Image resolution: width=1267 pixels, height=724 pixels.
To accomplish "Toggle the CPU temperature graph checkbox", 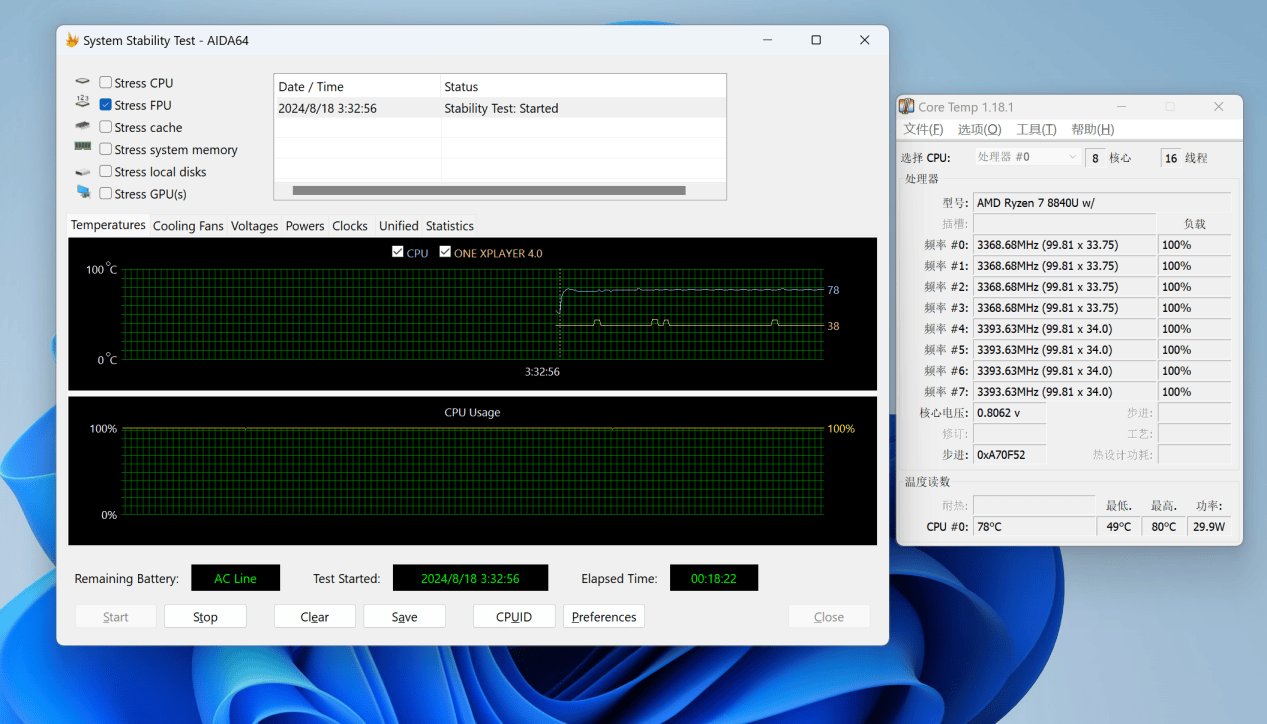I will 398,252.
